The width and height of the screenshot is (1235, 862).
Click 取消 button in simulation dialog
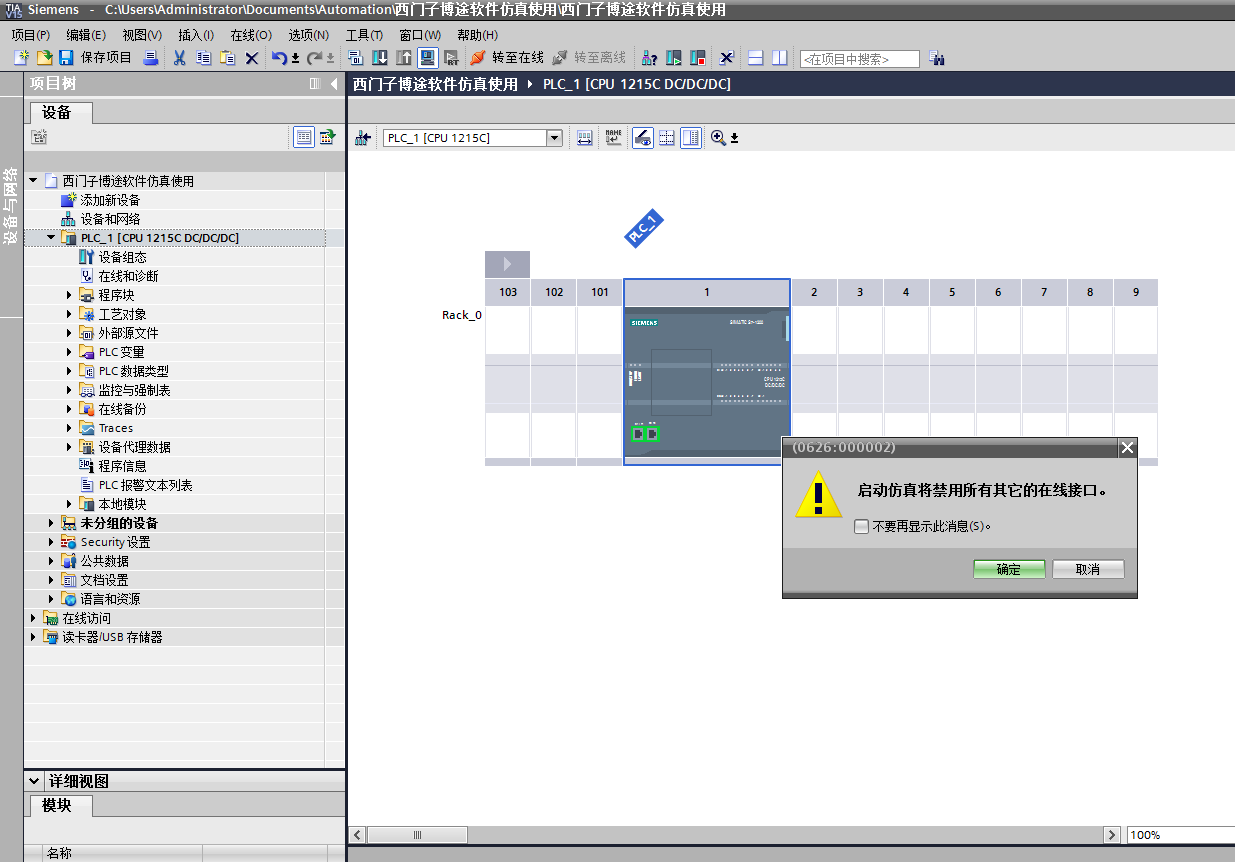[x=1088, y=569]
